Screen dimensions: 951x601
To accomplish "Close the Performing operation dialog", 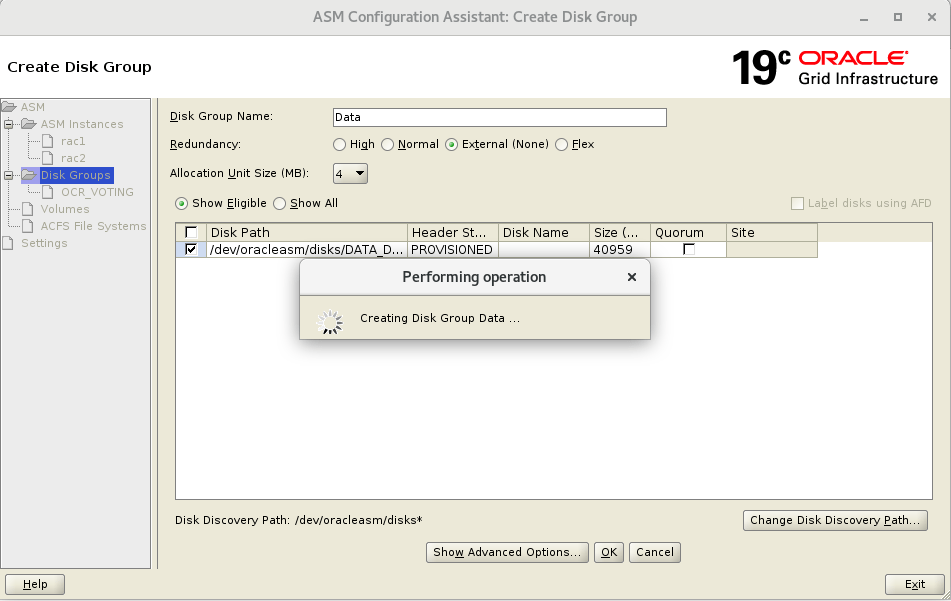I will (631, 277).
